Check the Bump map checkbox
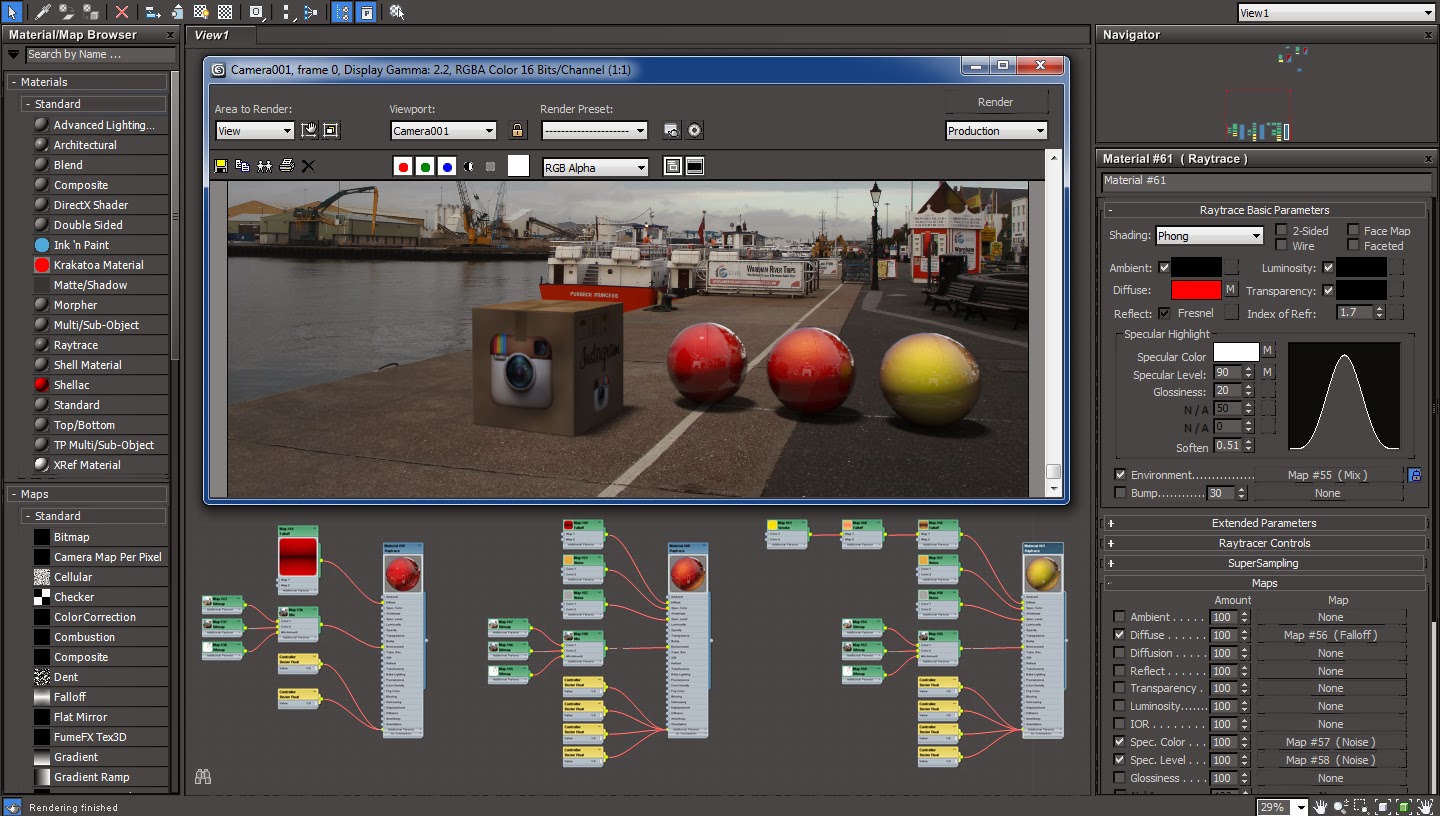Viewport: 1440px width, 816px height. [1120, 493]
